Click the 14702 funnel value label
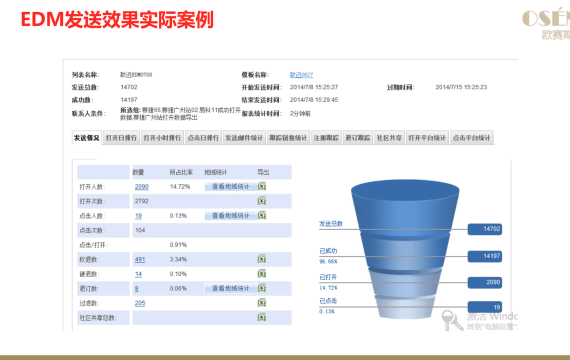Image resolution: width=570 pixels, height=360 pixels. point(485,229)
